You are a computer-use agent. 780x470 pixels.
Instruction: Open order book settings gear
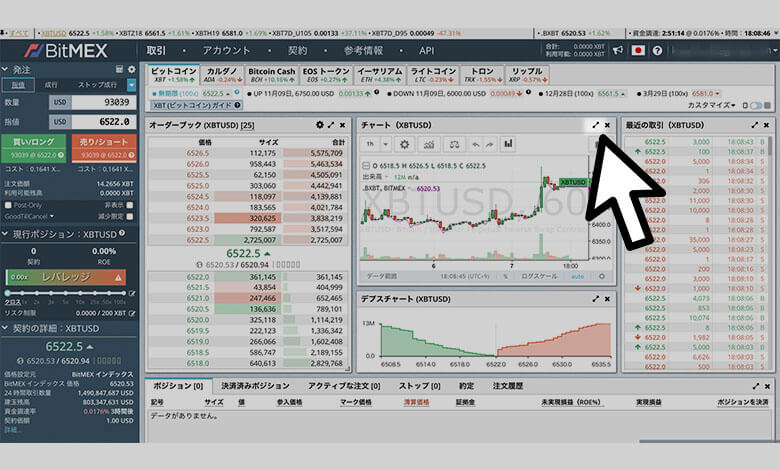click(319, 125)
